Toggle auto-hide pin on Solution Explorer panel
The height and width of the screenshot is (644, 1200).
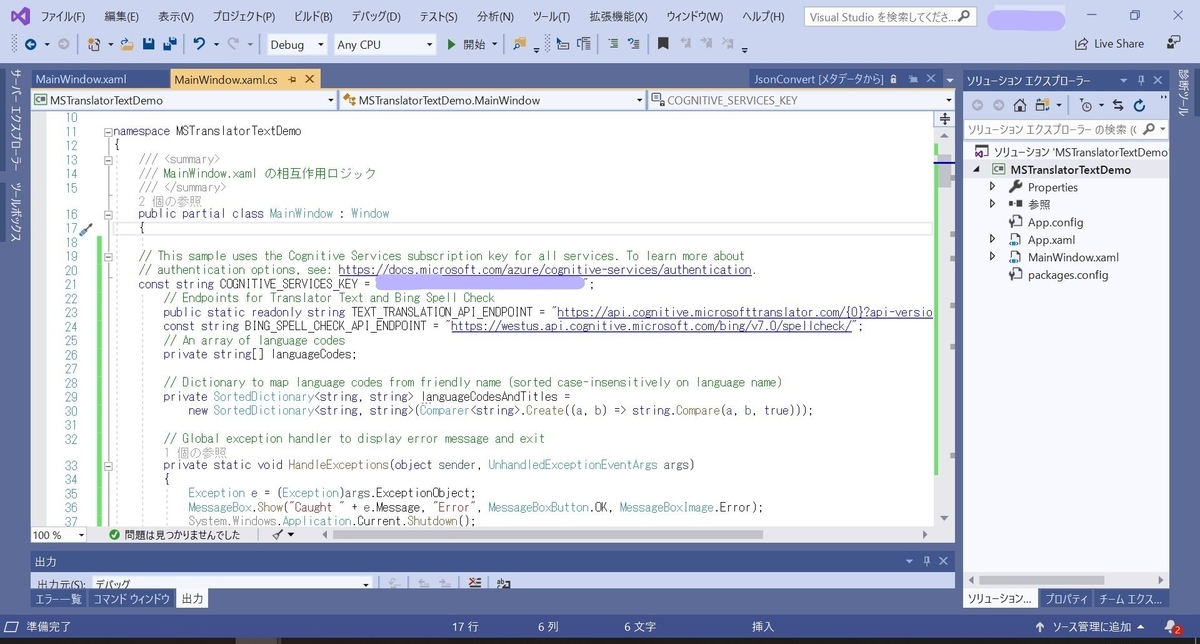click(x=1140, y=80)
